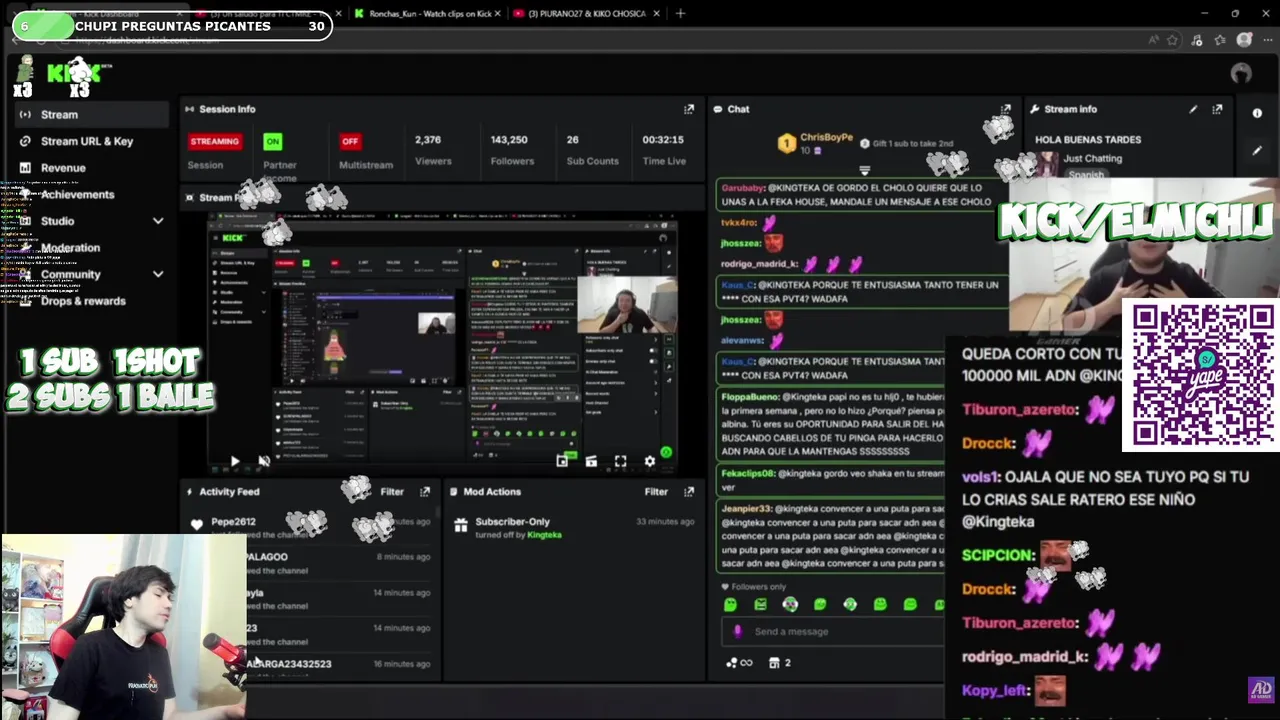1280x720 pixels.
Task: Open channel points infinity balance
Action: point(739,663)
